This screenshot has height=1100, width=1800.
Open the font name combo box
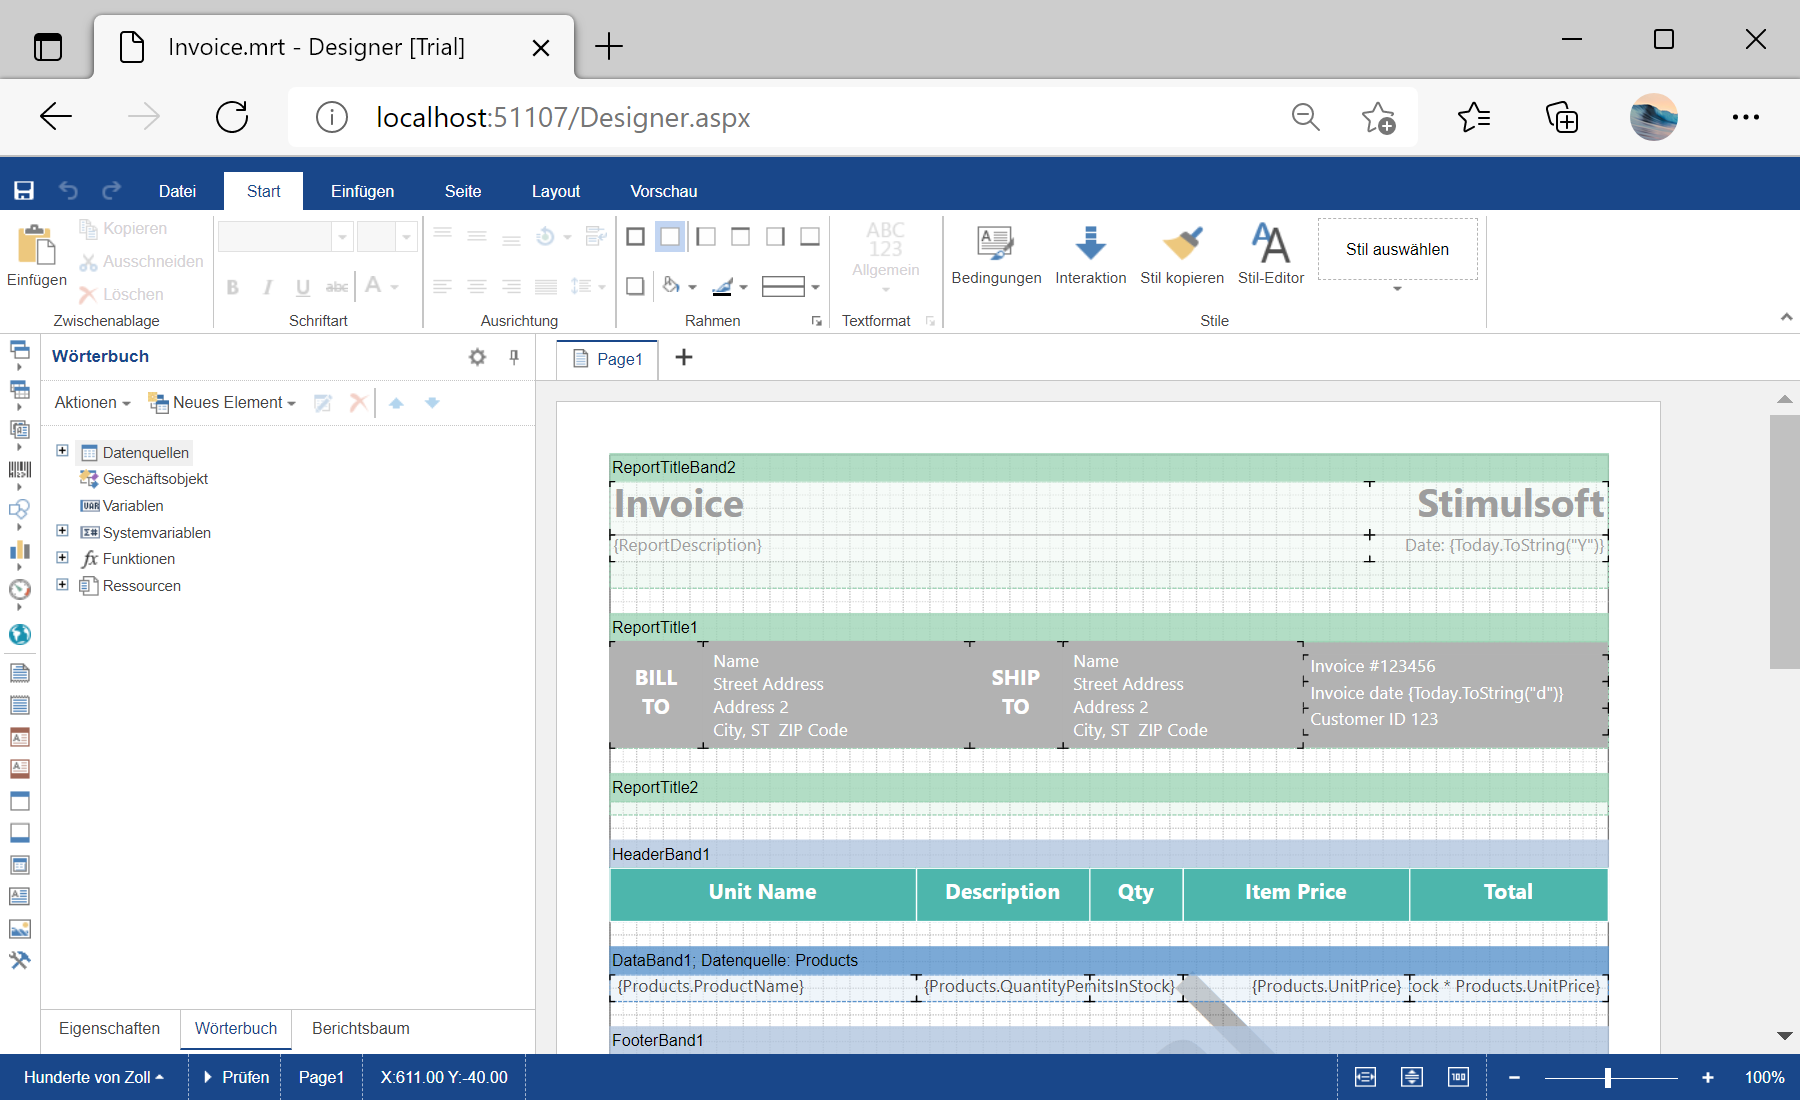click(x=285, y=237)
